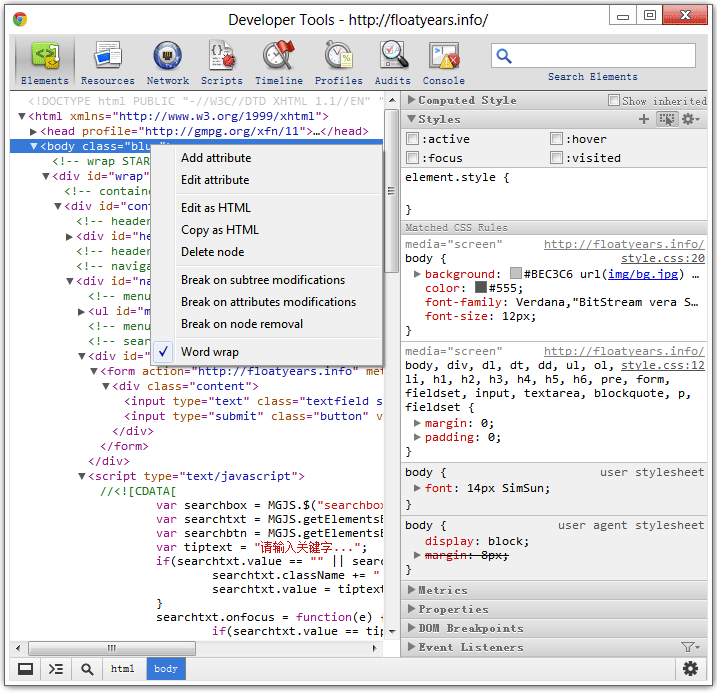Click the display: block declaration
This screenshot has height=693, width=717.
pos(477,541)
